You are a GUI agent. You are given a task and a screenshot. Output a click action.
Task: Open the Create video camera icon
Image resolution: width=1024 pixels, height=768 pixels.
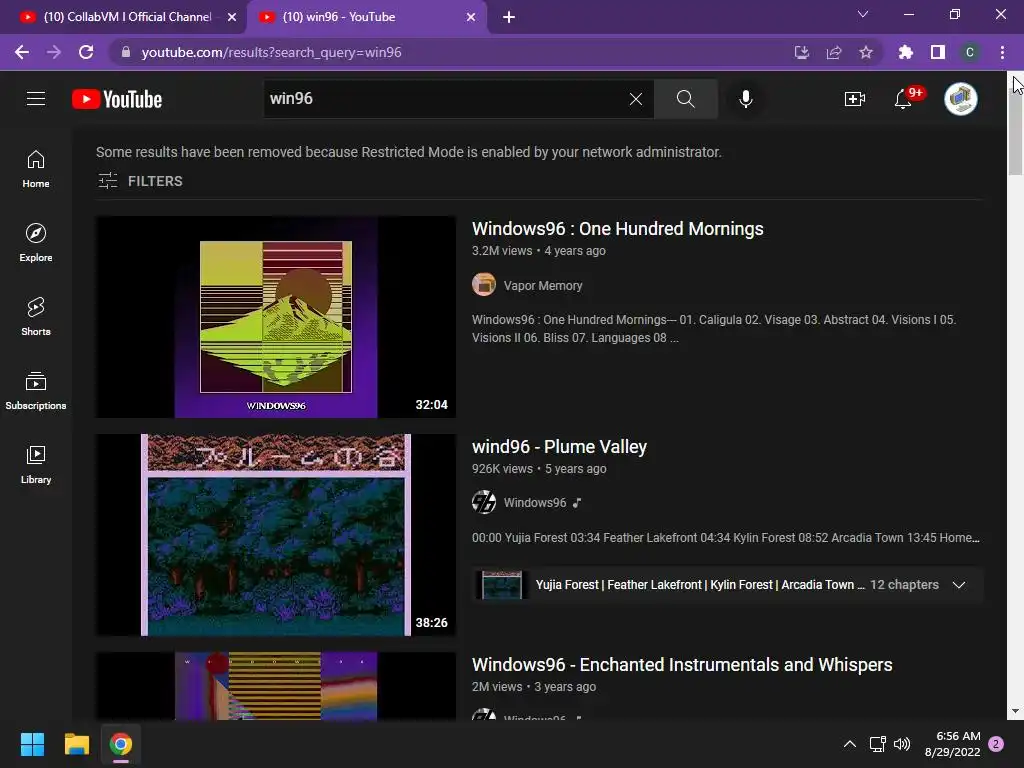coord(855,99)
